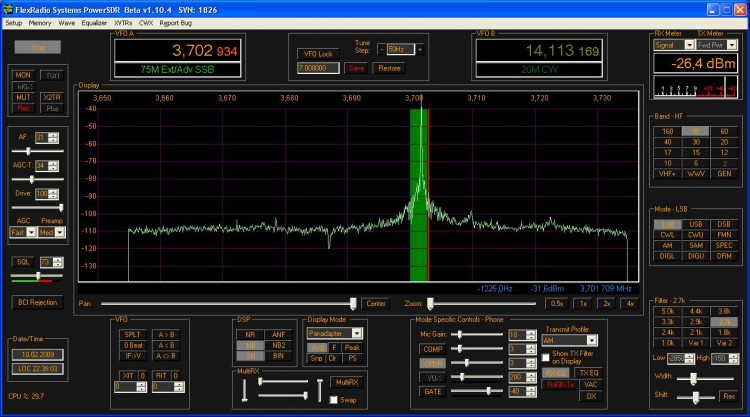Click the Stop button
750x417 pixels.
(x=38, y=47)
